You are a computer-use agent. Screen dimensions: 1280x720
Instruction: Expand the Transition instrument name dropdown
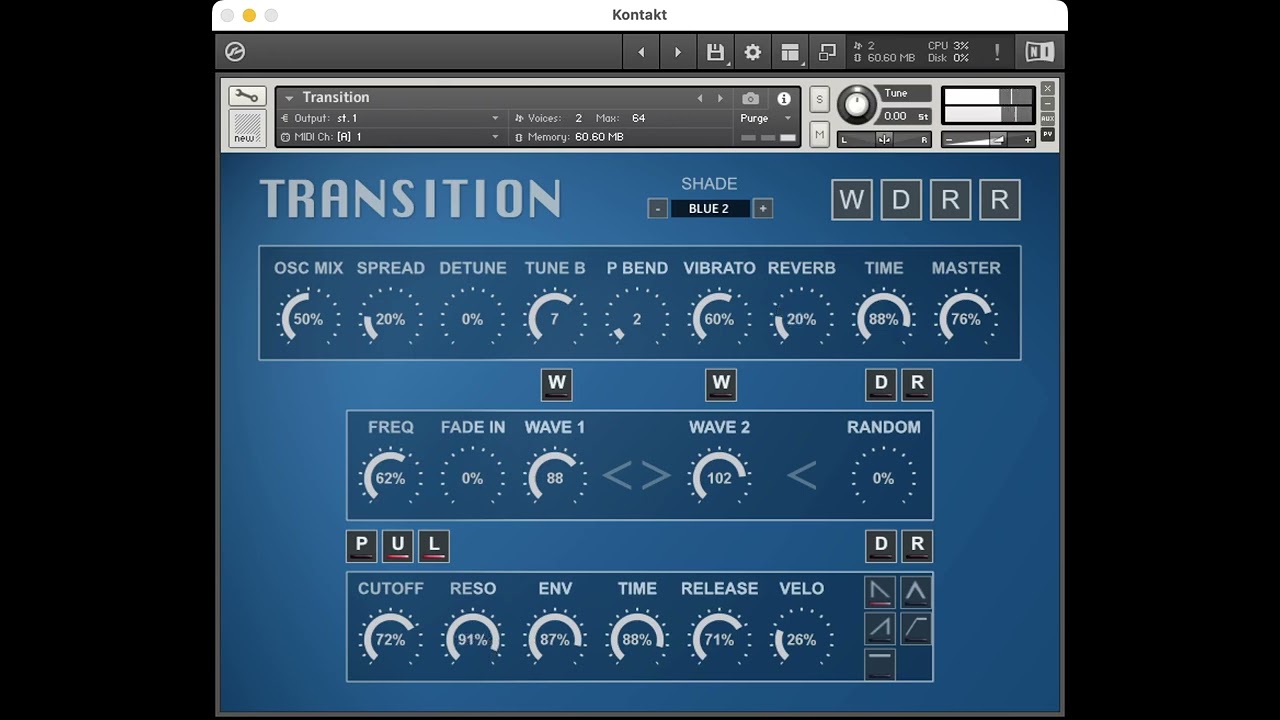click(x=289, y=98)
